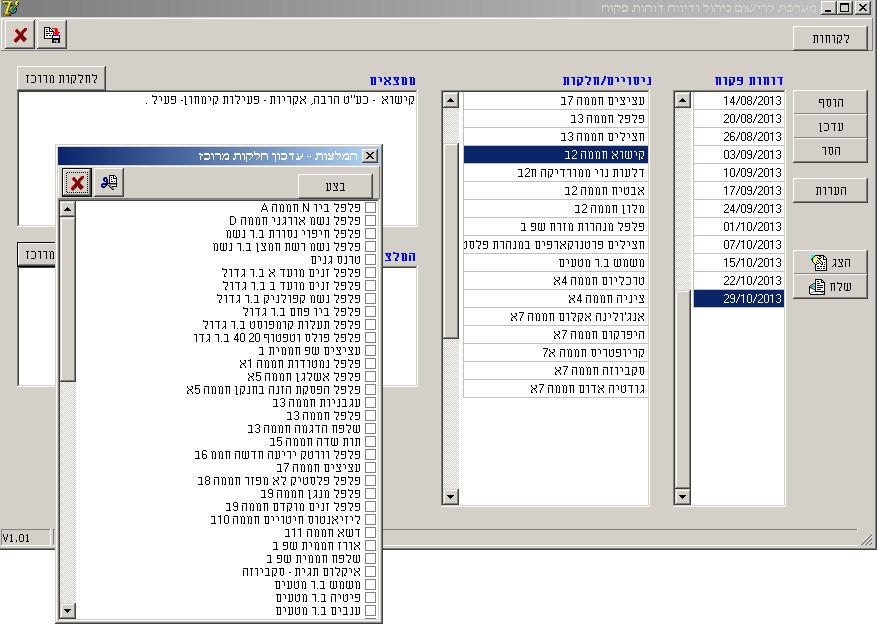Close the המלצות dialog via title bar X

pyautogui.click(x=370, y=155)
